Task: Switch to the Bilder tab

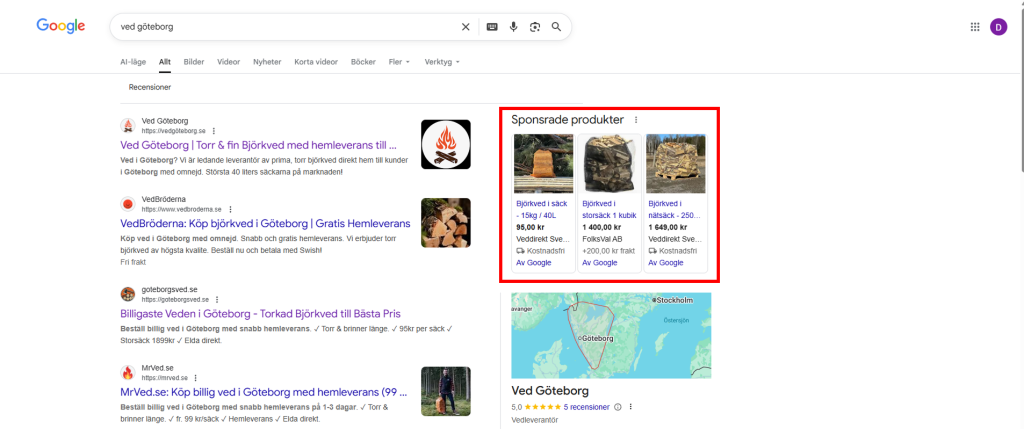Action: (194, 62)
